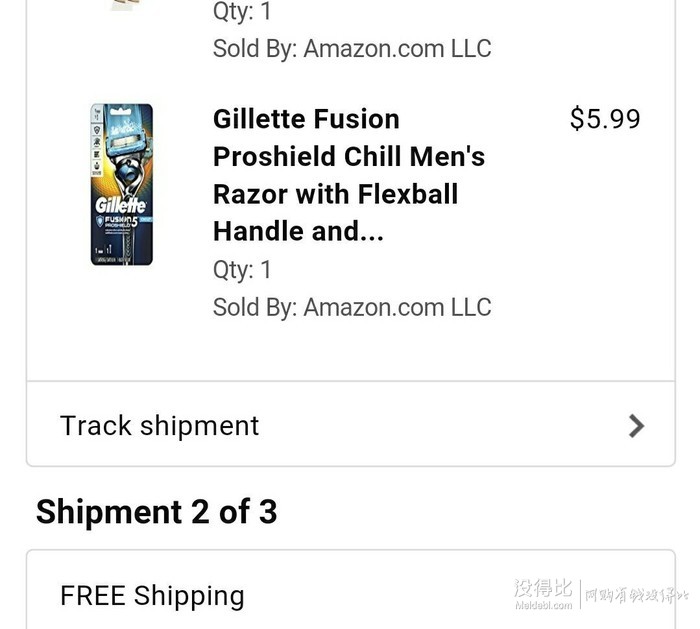Image resolution: width=700 pixels, height=629 pixels.
Task: Tap the Track shipment row label
Action: tap(159, 425)
